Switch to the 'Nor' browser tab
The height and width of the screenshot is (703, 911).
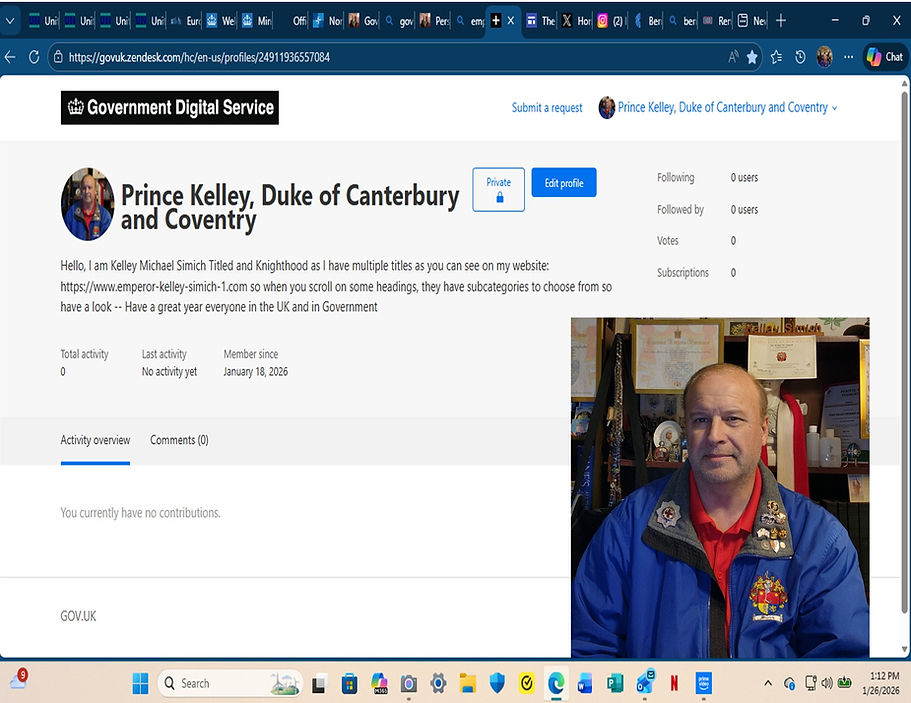click(327, 21)
